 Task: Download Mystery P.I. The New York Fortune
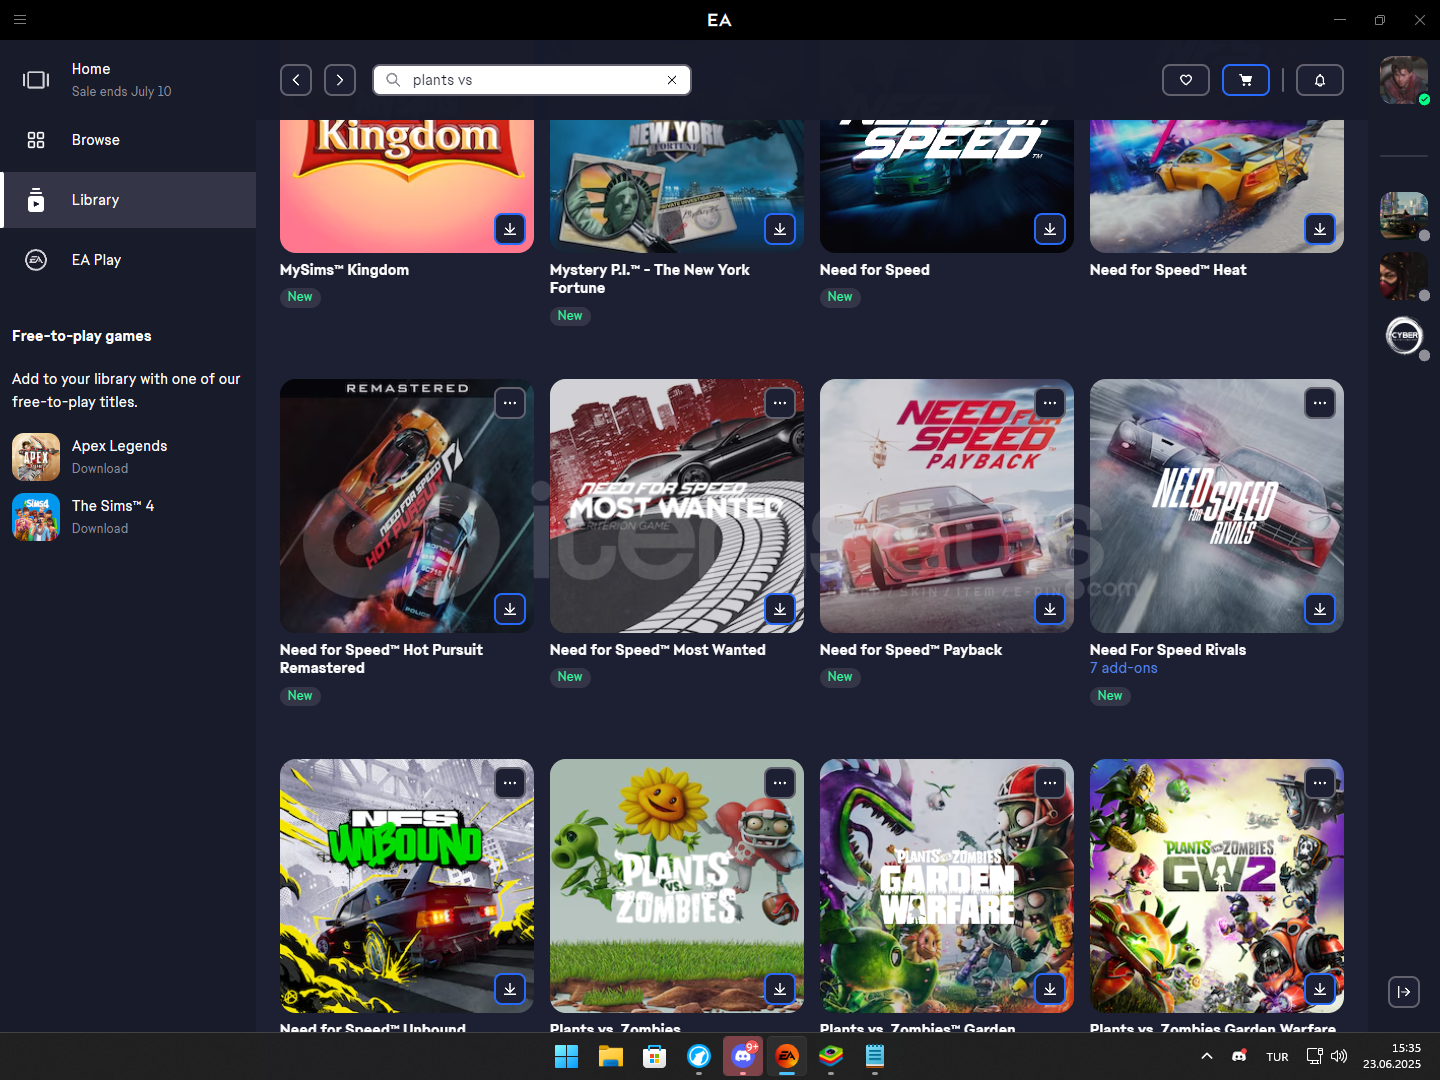click(x=780, y=229)
